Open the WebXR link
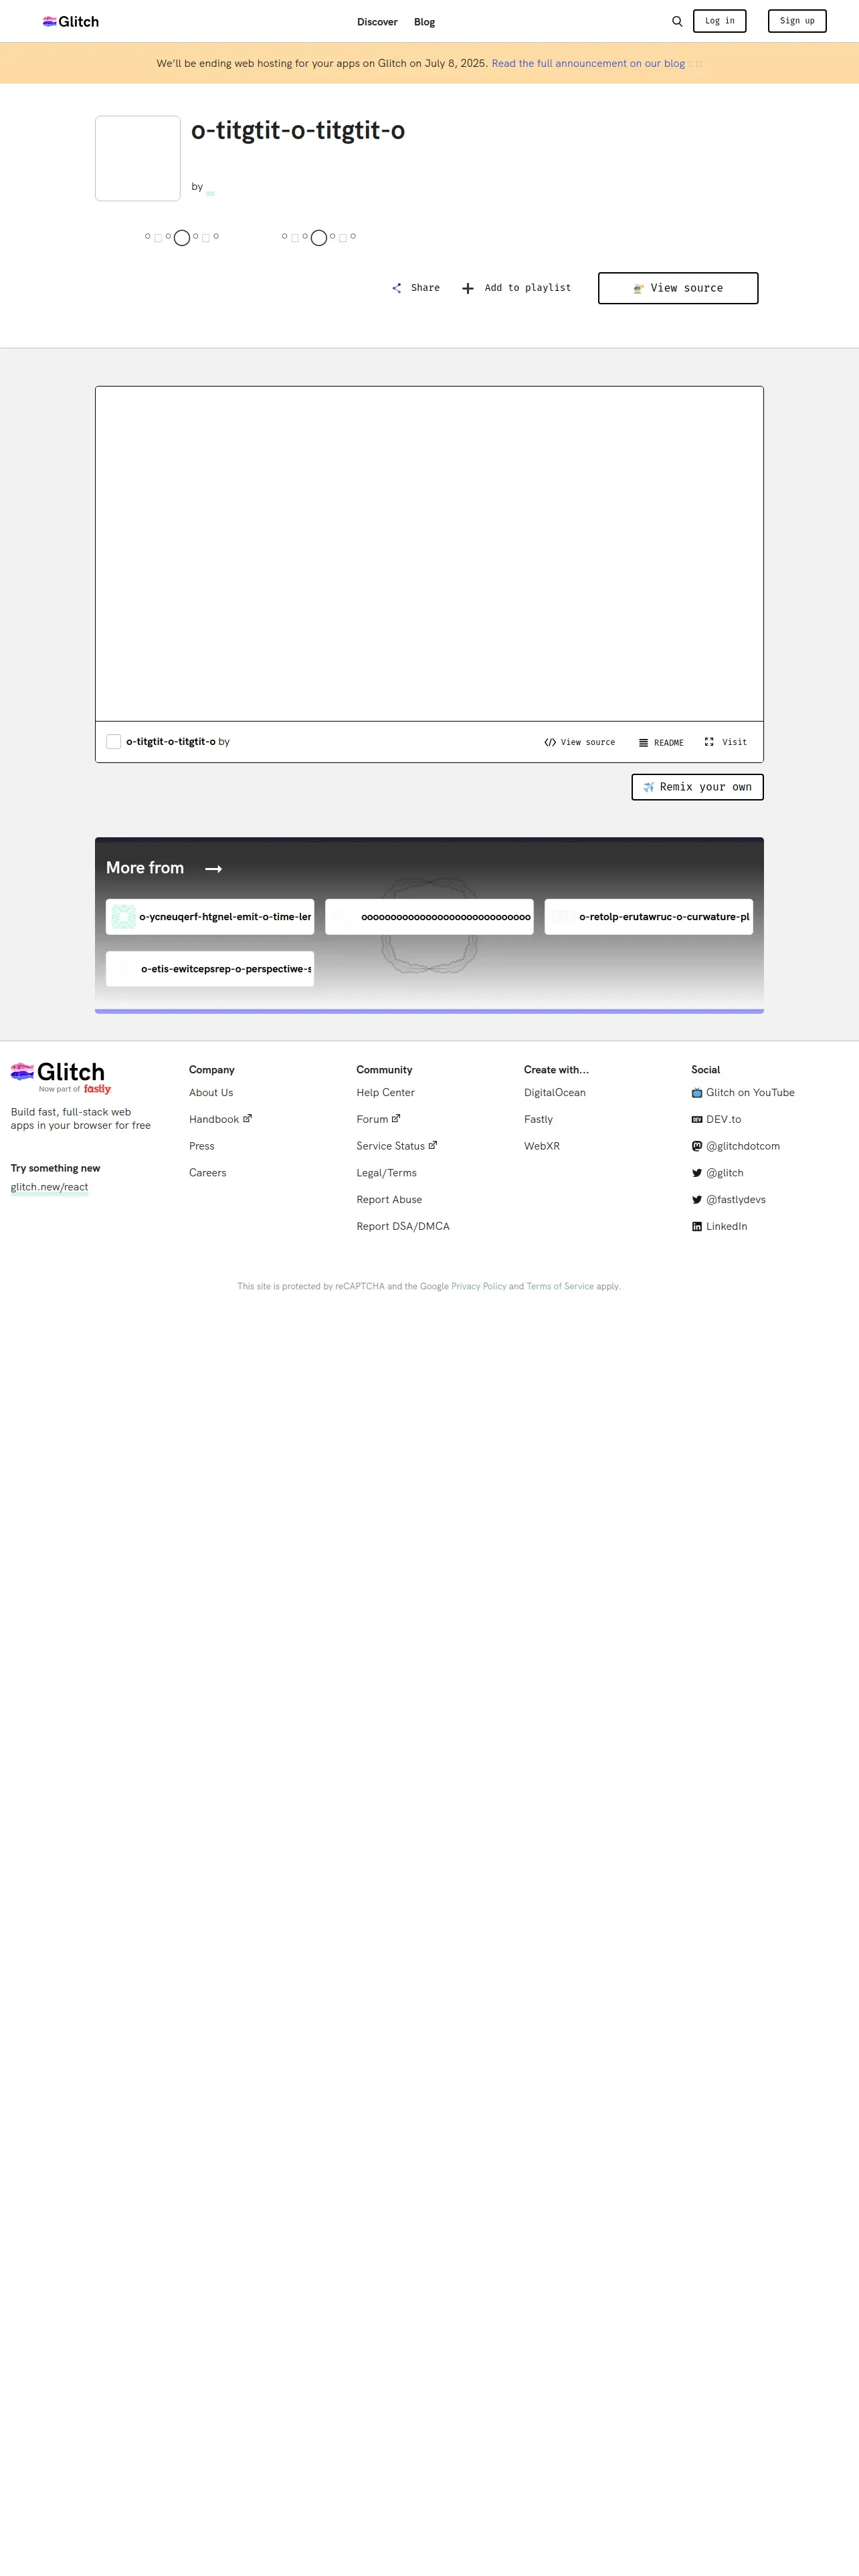The height and width of the screenshot is (2576, 859). 542,1146
